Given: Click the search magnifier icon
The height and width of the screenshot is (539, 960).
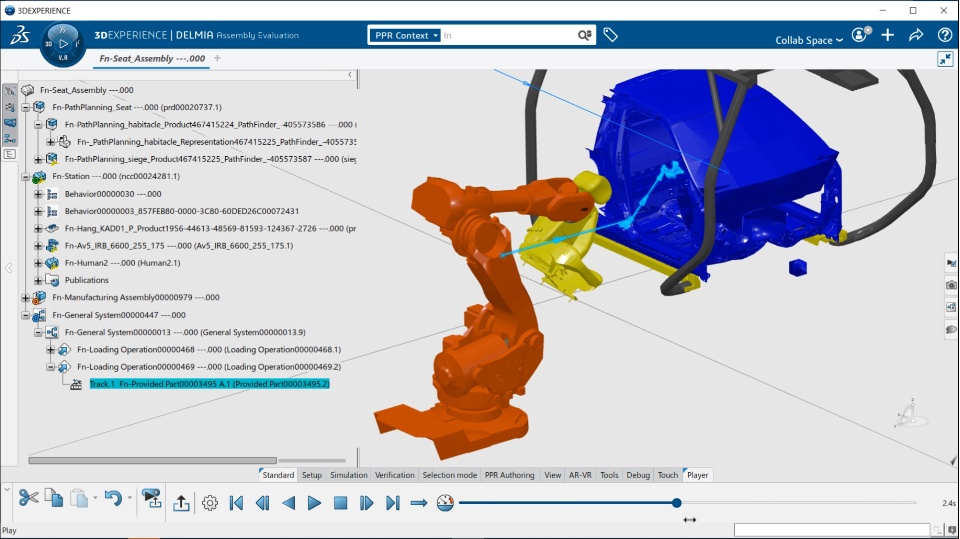Looking at the screenshot, I should point(585,36).
